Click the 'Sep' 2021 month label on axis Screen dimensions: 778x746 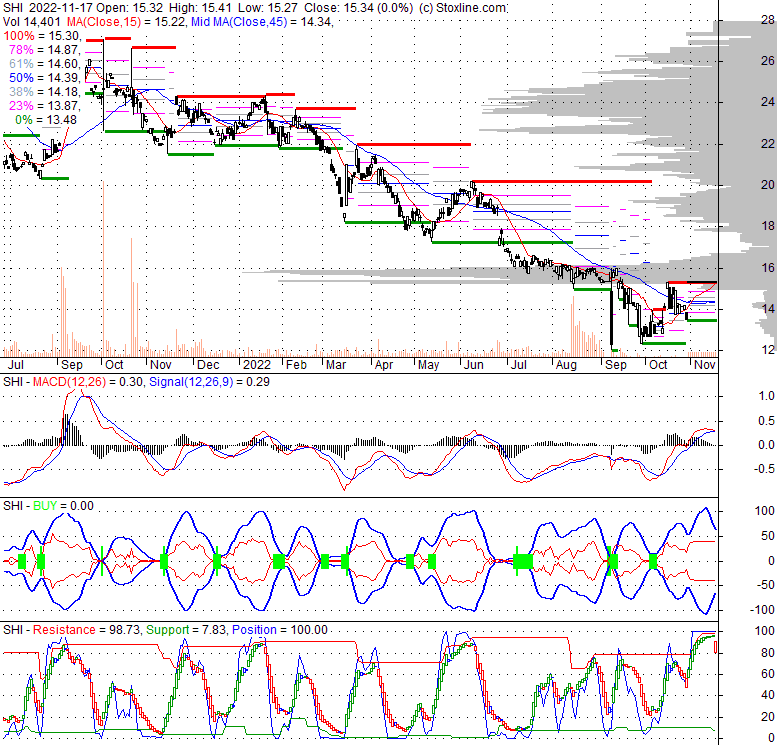(71, 365)
